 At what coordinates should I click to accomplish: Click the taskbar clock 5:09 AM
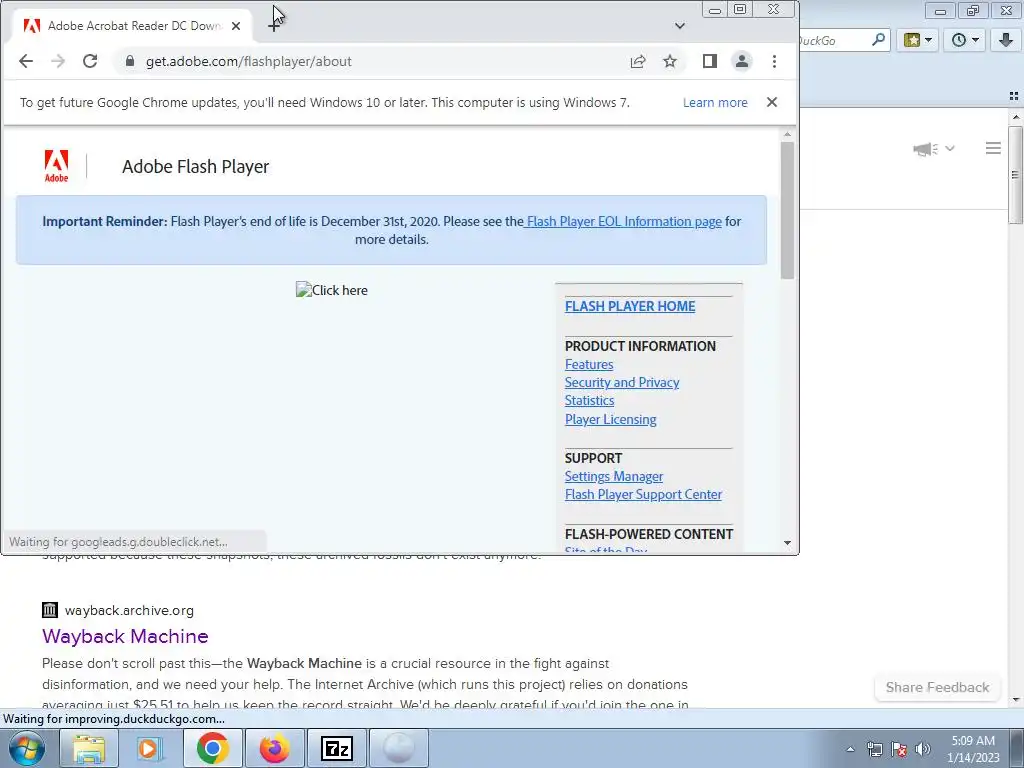click(973, 741)
